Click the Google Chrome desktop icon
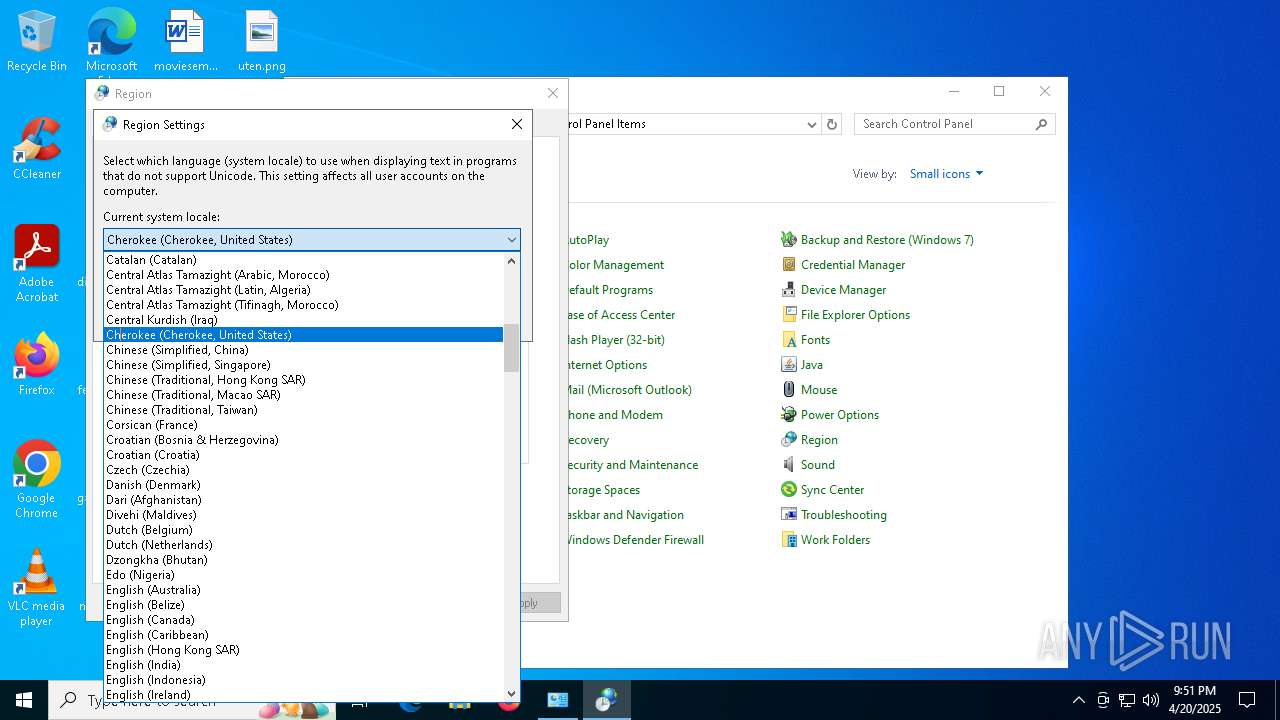Image resolution: width=1280 pixels, height=720 pixels. point(37,480)
